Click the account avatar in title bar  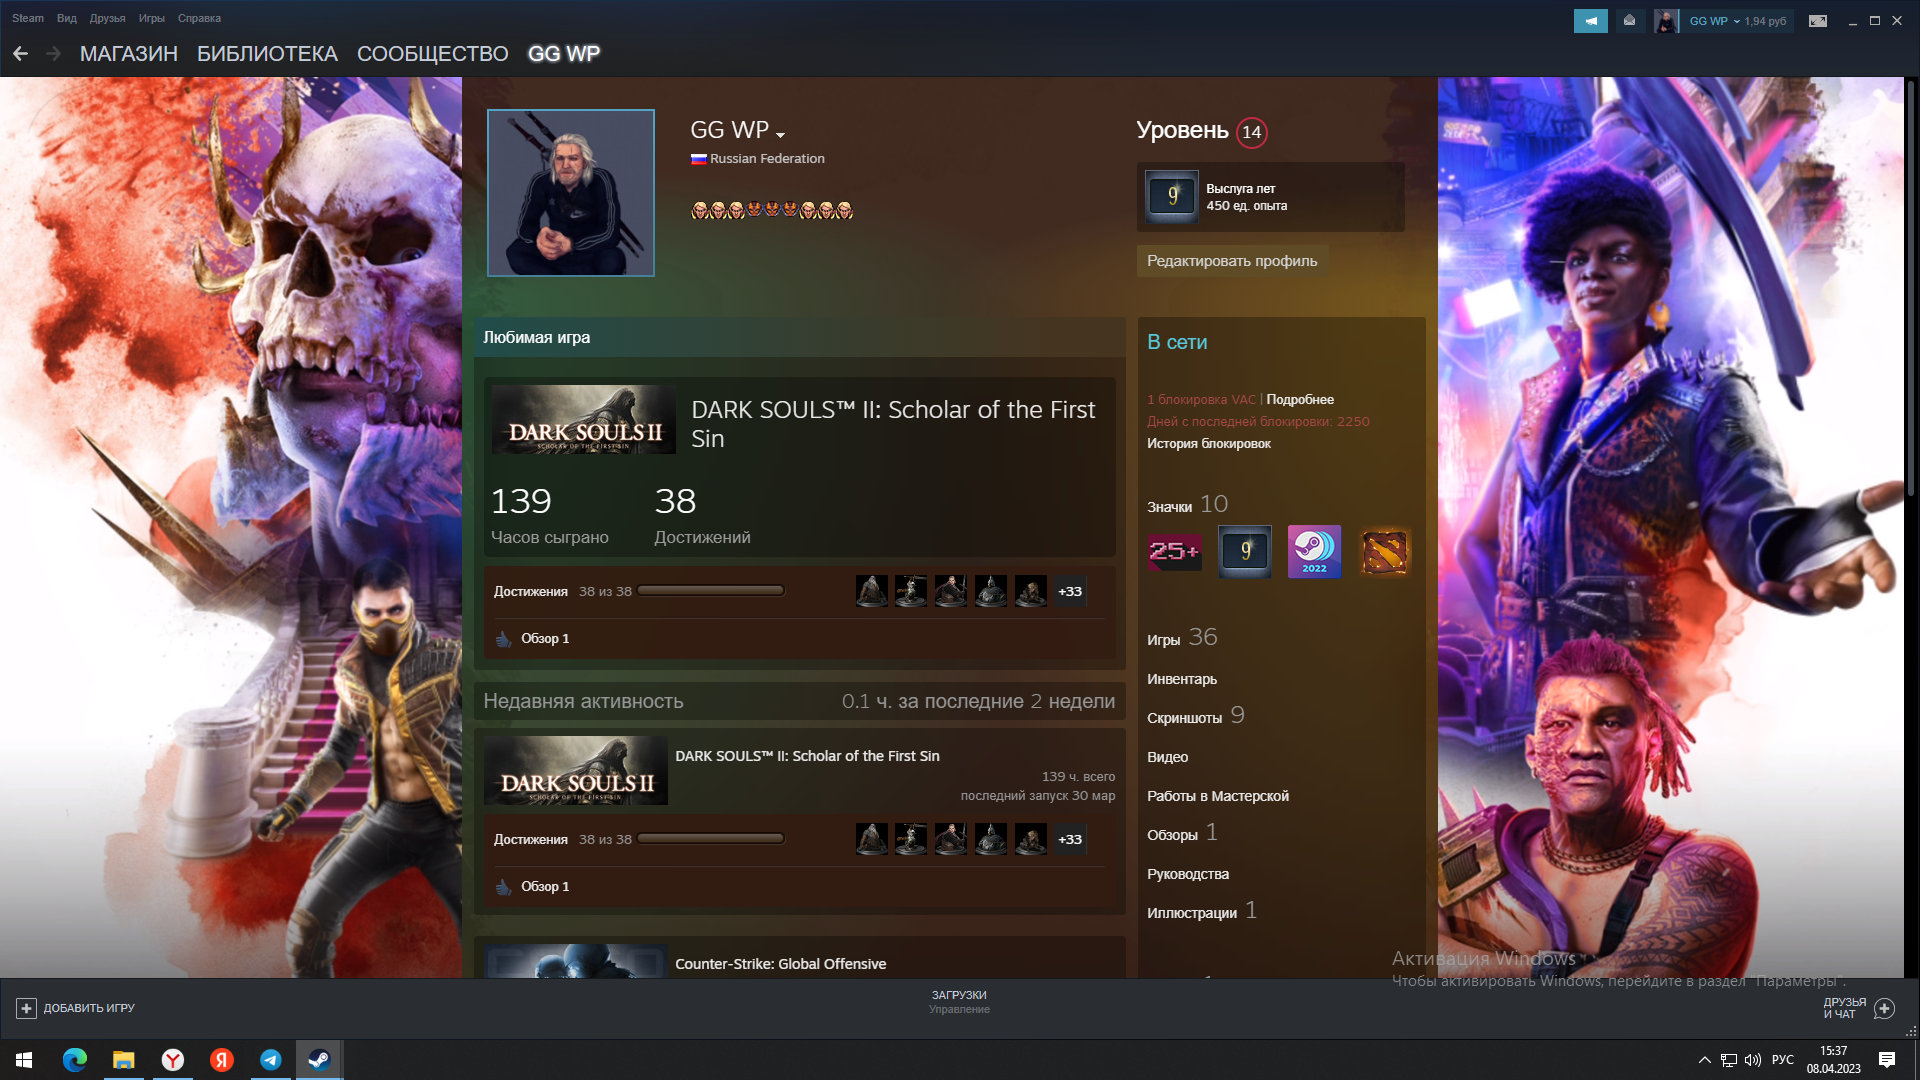click(x=1666, y=21)
